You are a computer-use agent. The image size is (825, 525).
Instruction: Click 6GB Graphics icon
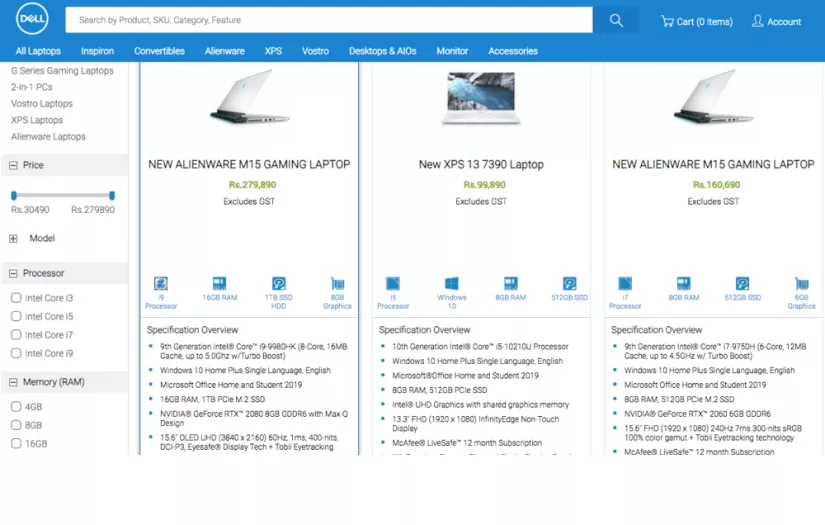pyautogui.click(x=801, y=284)
